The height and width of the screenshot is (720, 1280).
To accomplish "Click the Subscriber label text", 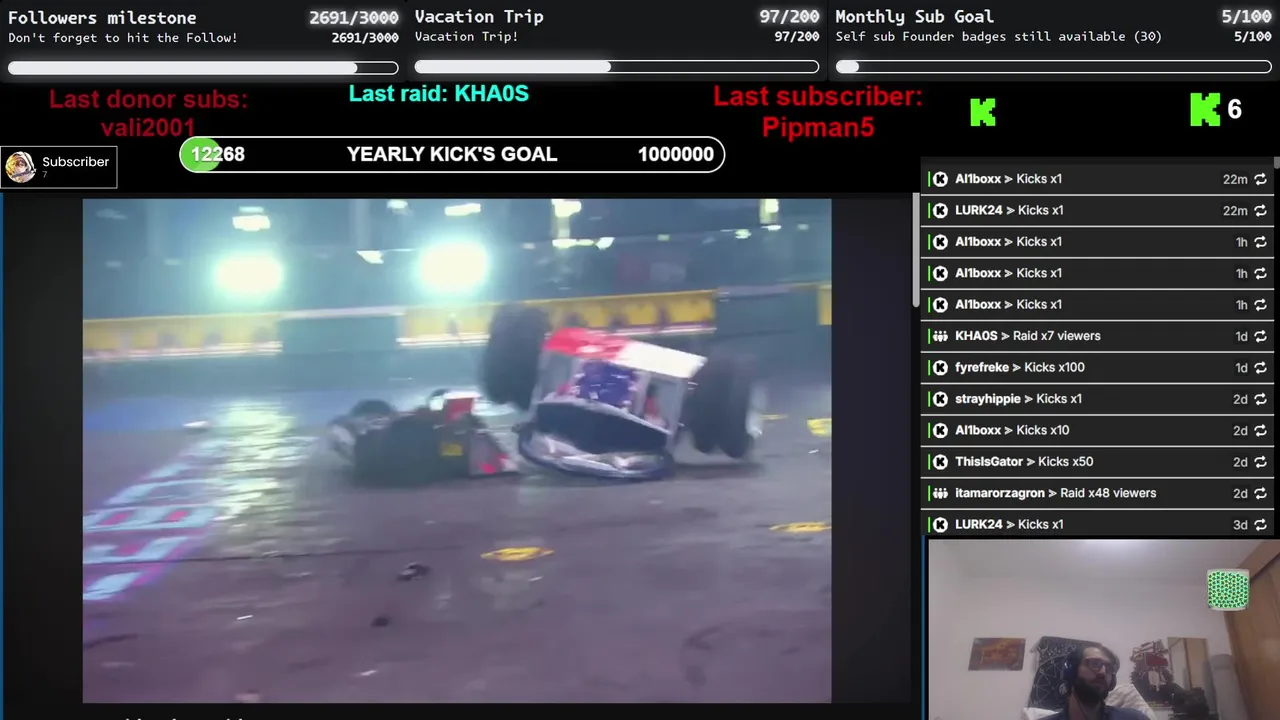I will (75, 161).
